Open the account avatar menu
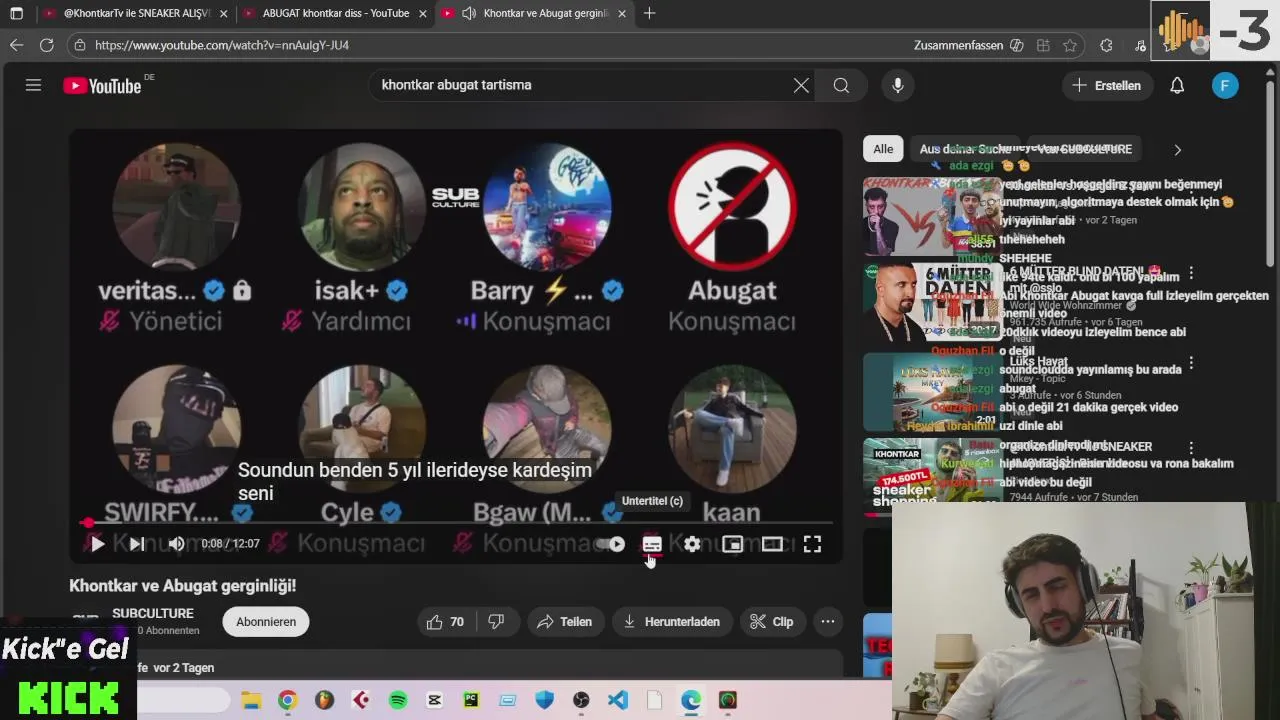 click(x=1225, y=85)
